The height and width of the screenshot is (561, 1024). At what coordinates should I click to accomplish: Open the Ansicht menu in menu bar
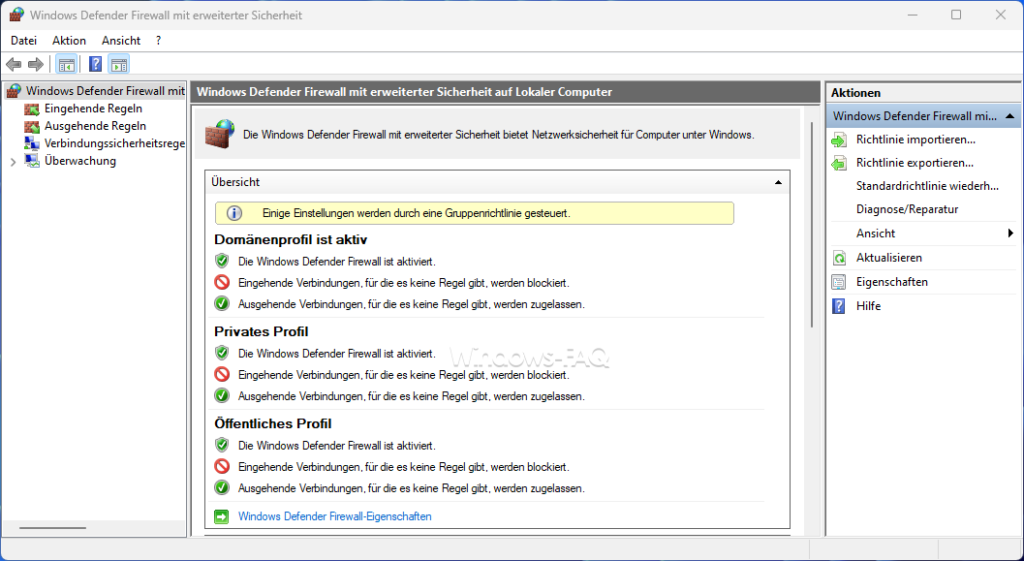point(121,40)
